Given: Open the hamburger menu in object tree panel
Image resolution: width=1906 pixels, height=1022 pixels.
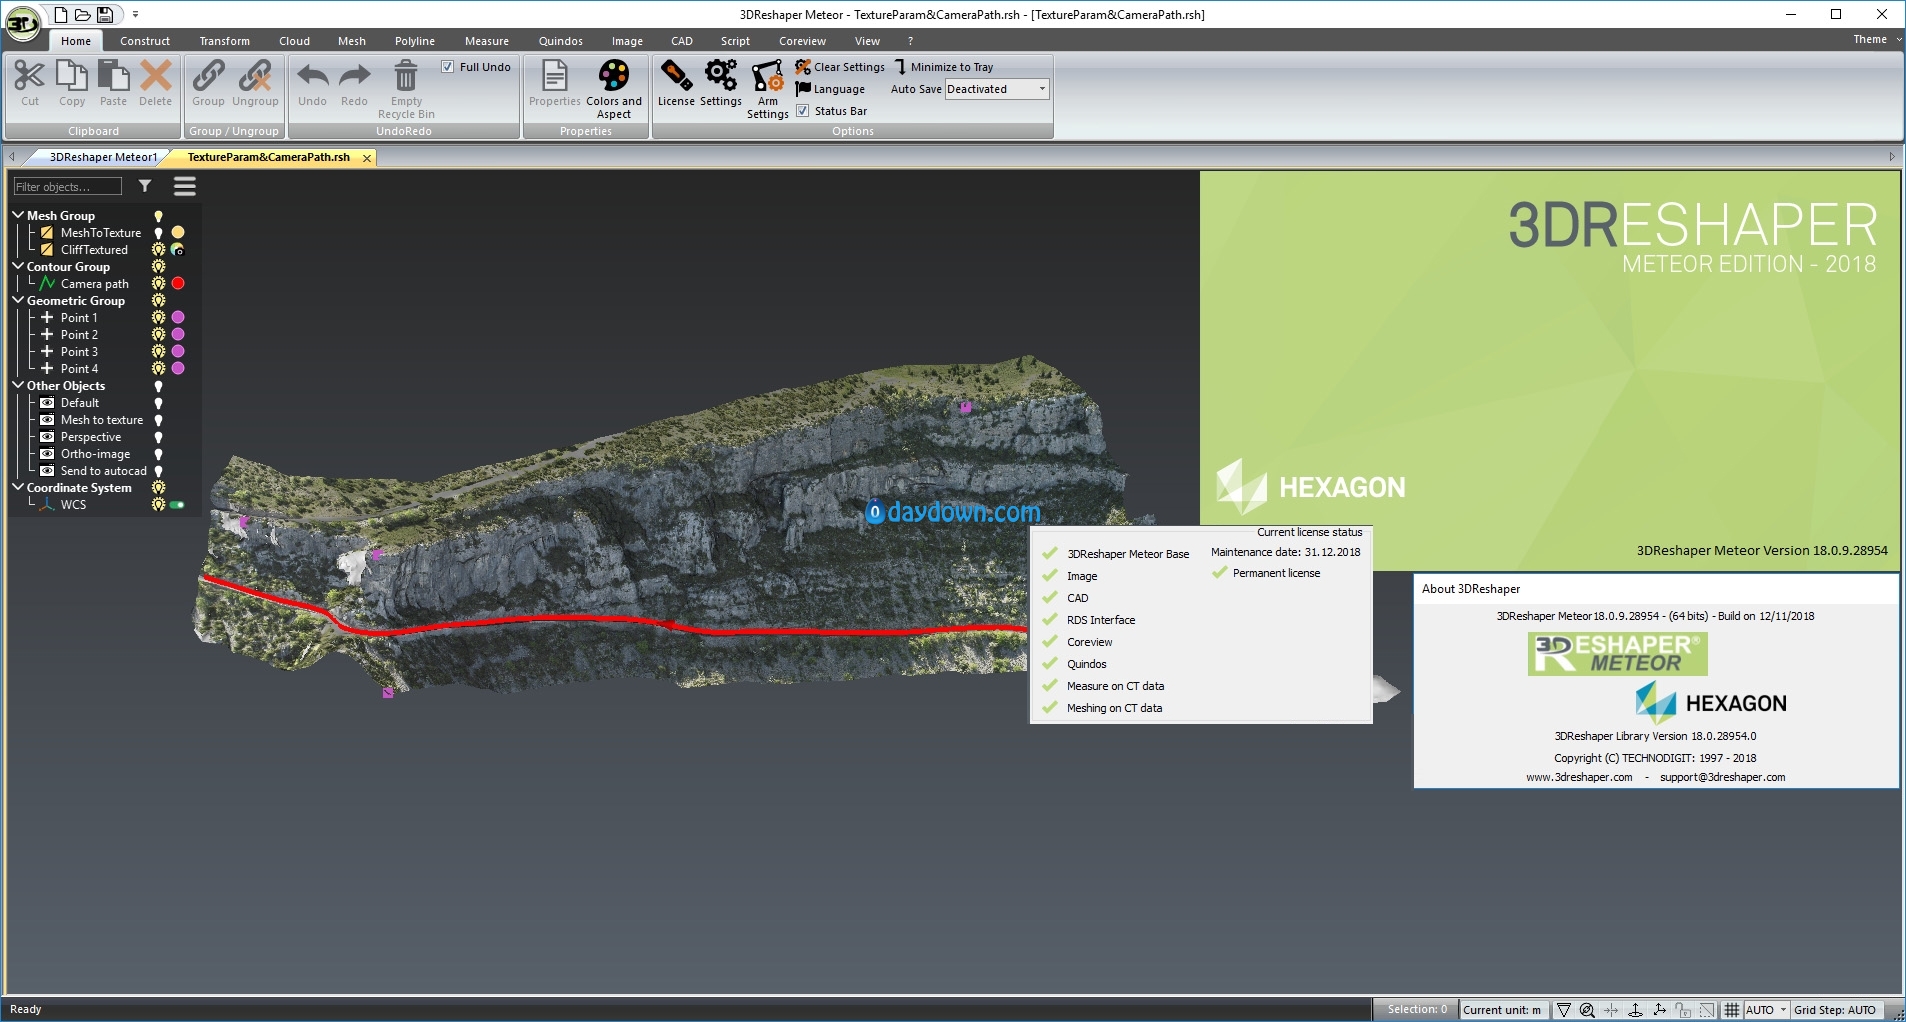Looking at the screenshot, I should click(x=185, y=186).
